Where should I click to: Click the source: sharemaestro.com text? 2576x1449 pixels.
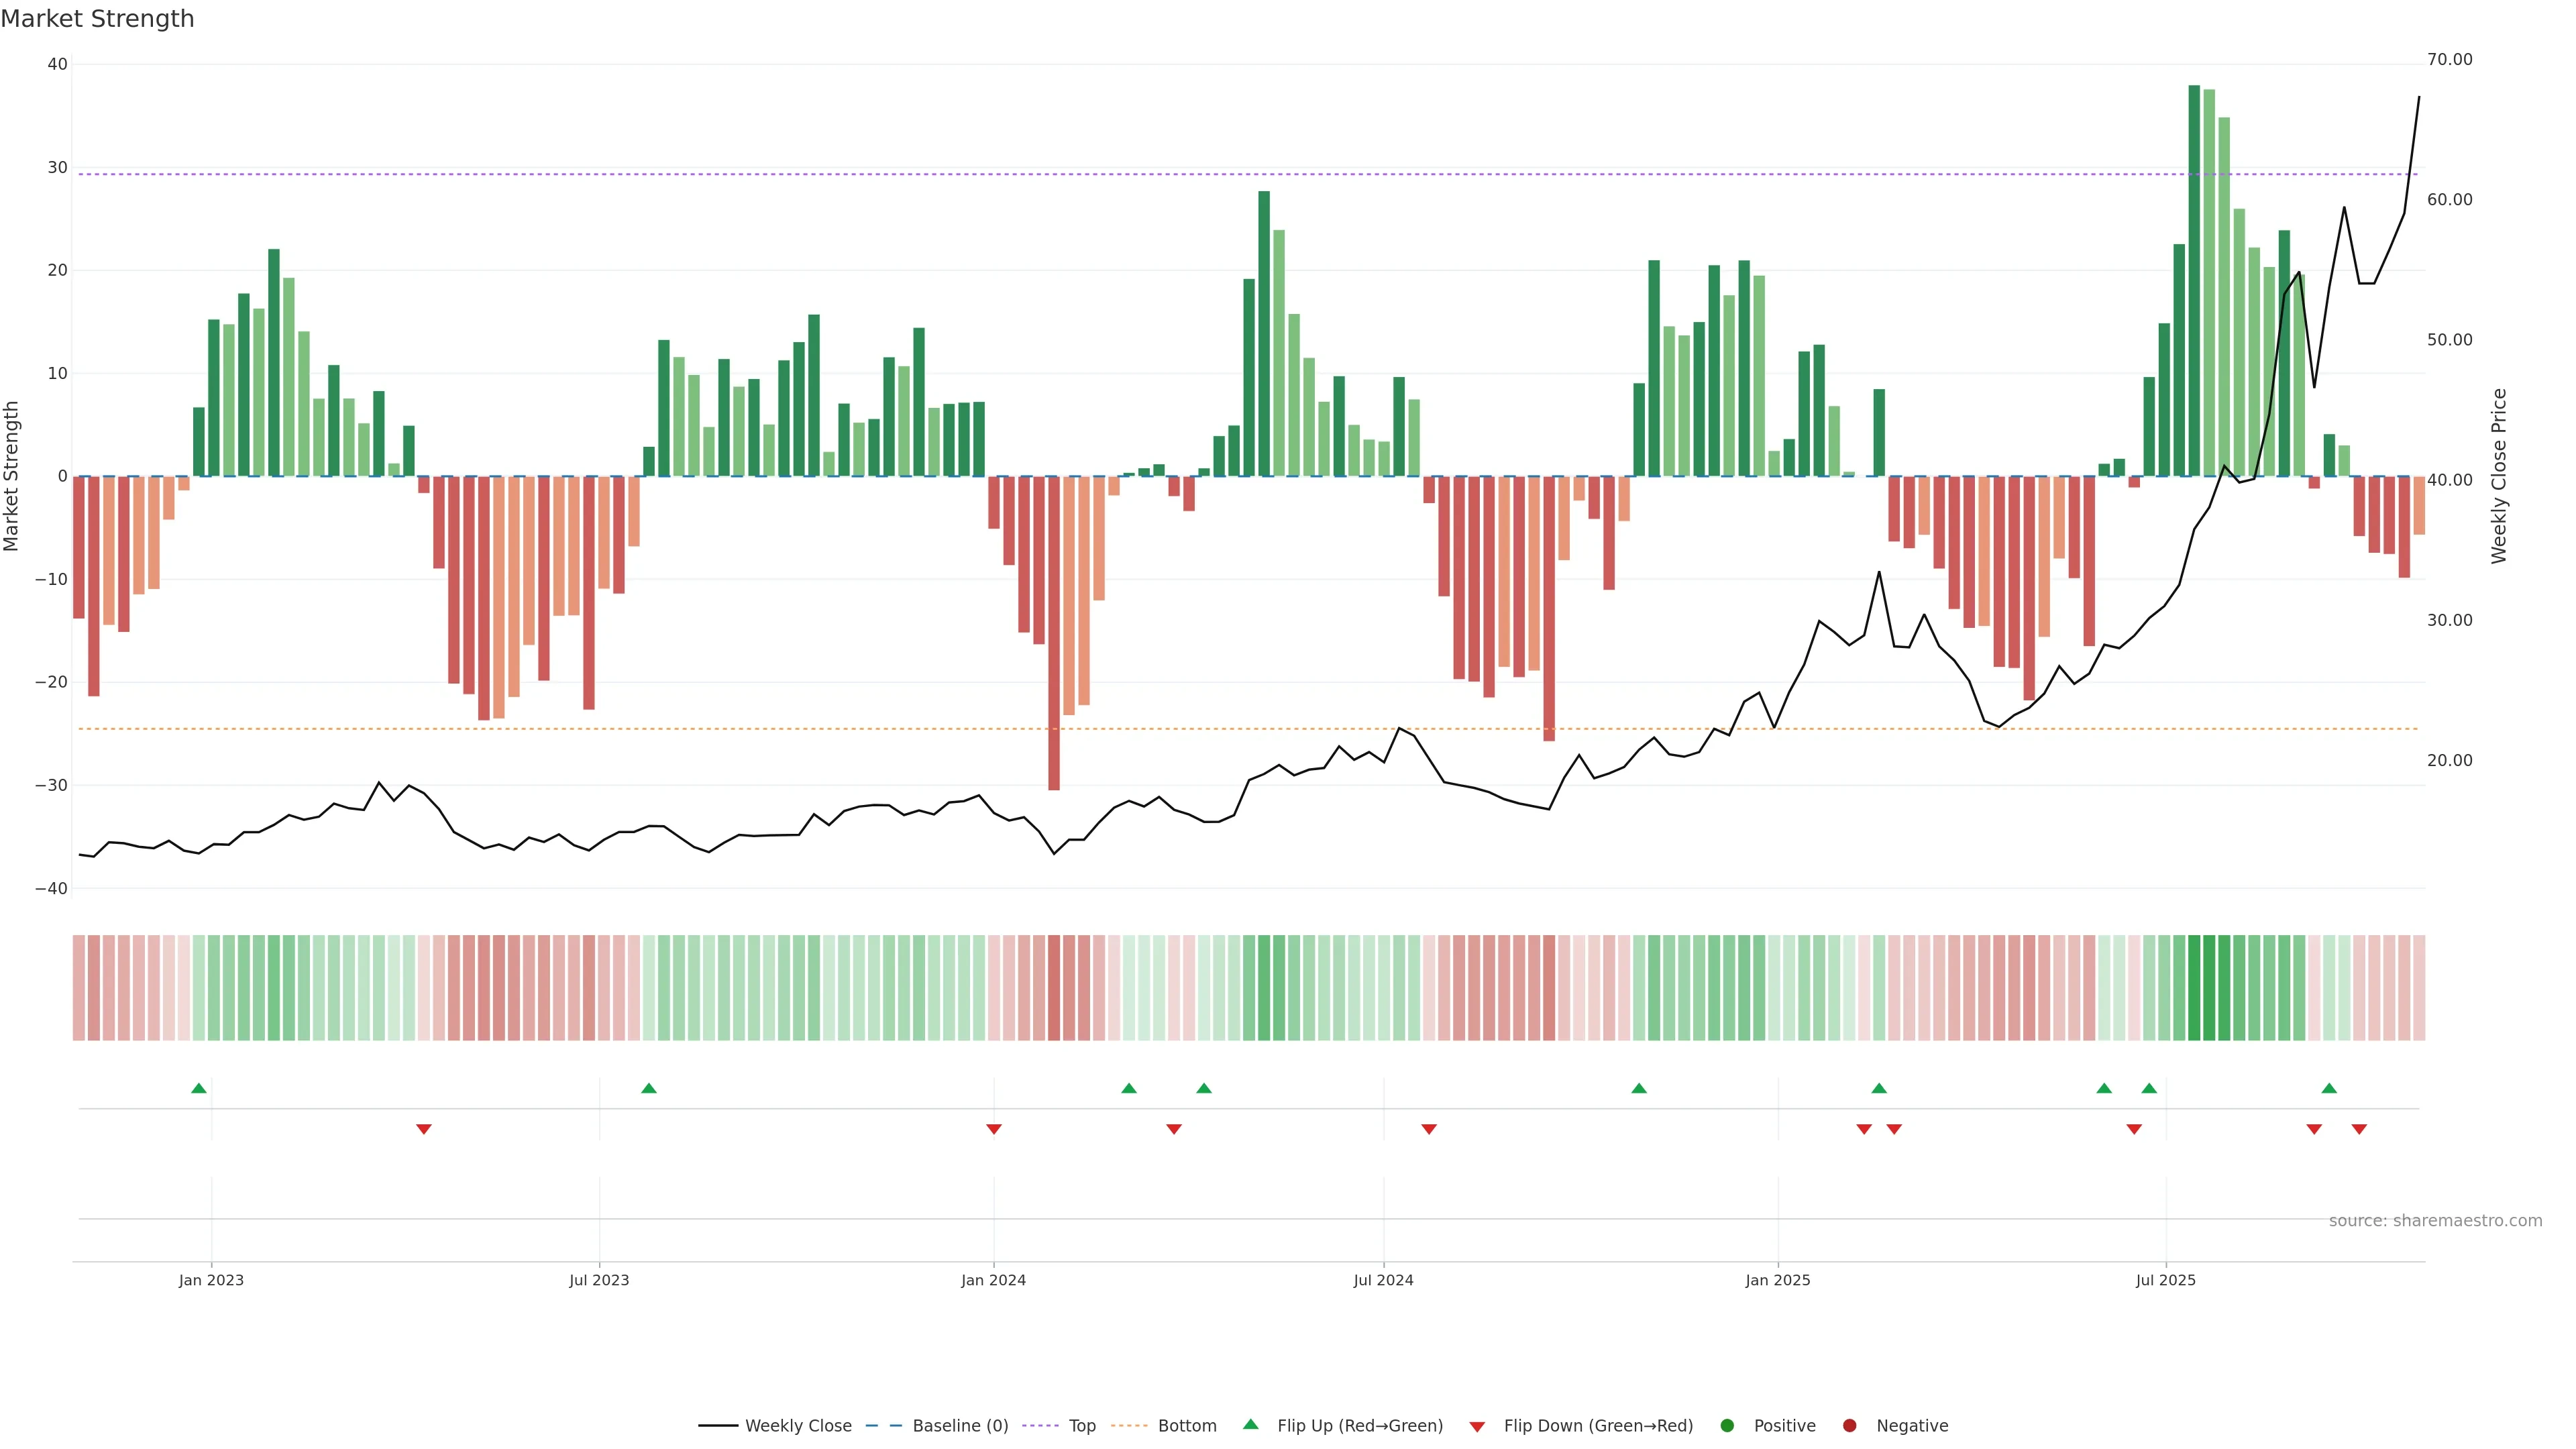coord(2435,1221)
